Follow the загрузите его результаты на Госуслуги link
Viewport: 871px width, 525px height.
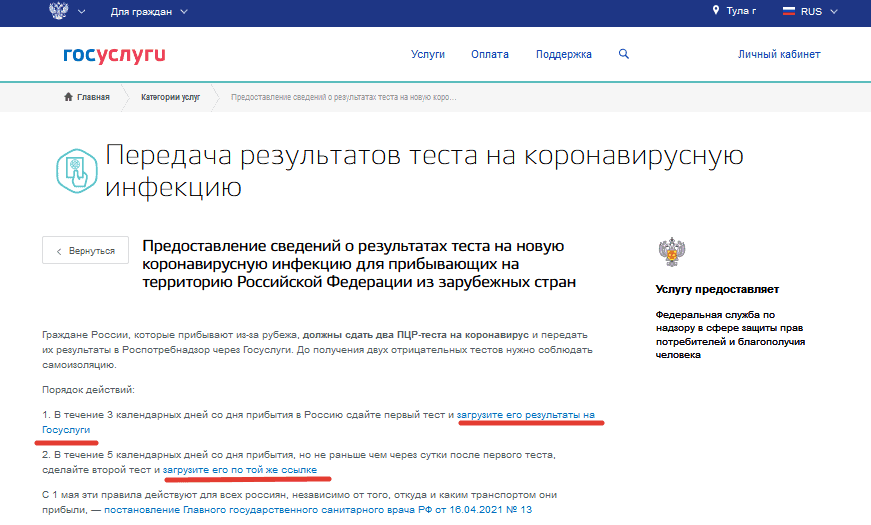pos(530,414)
